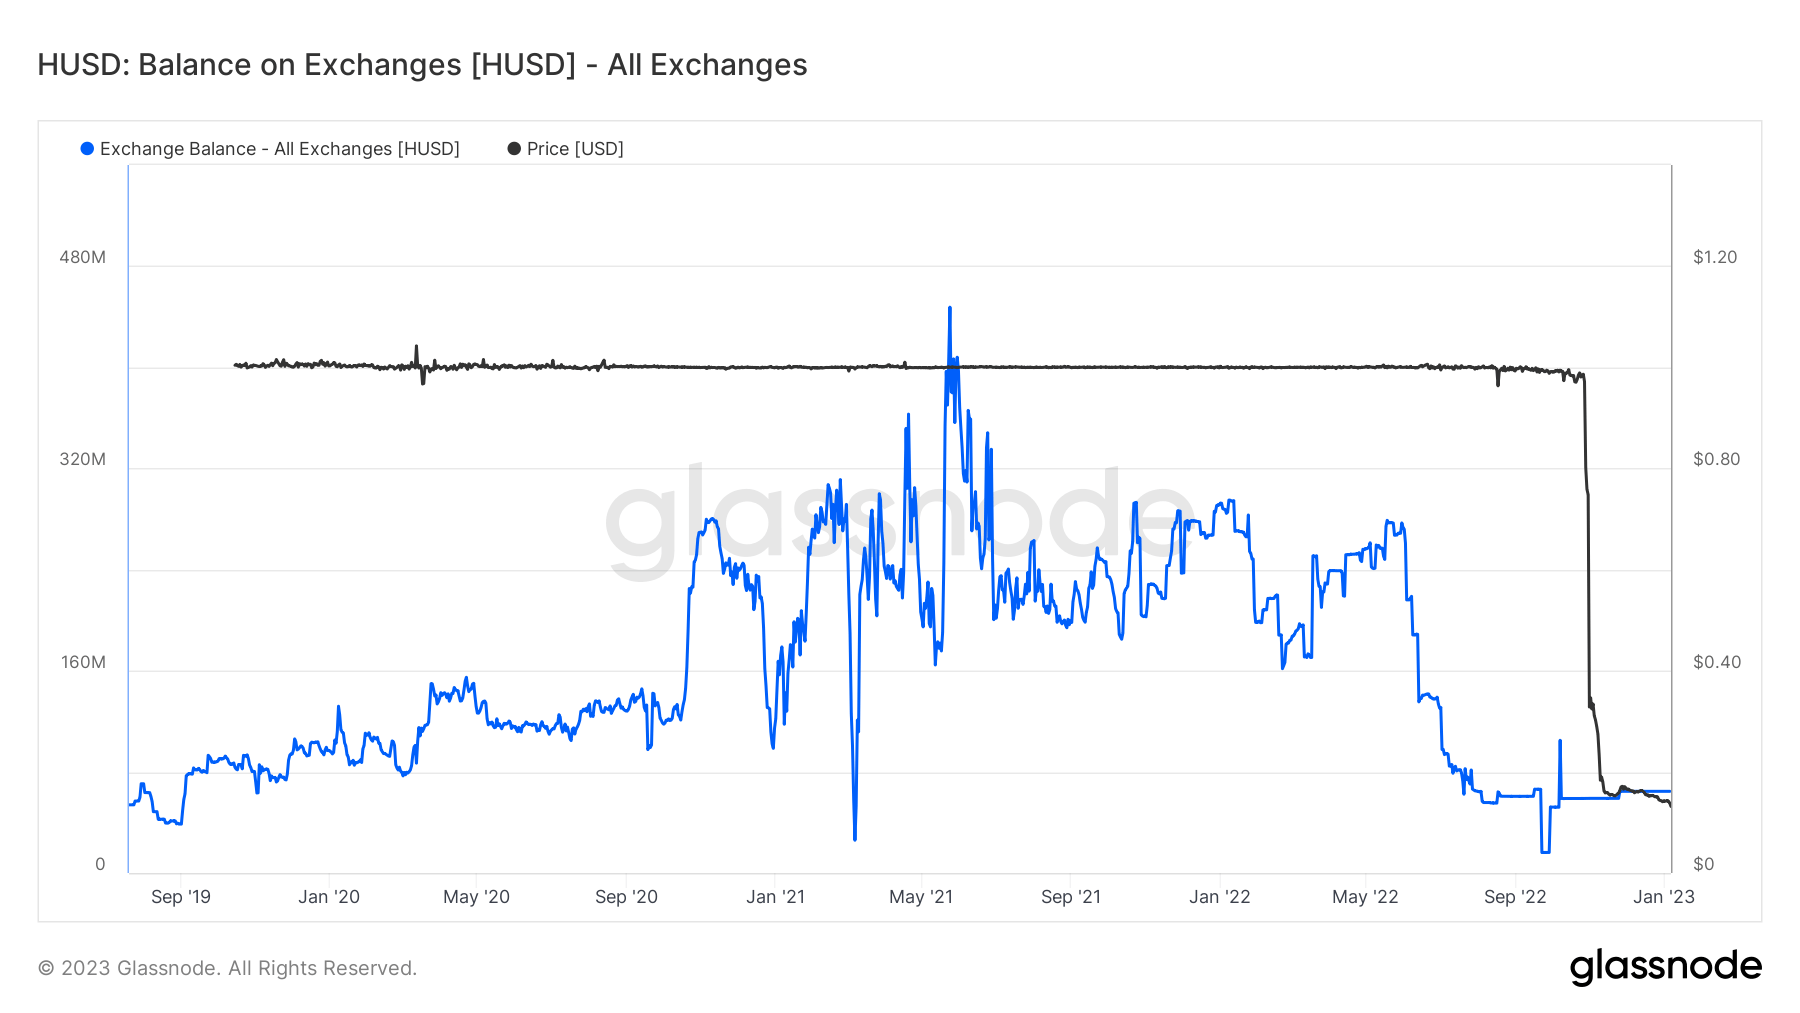Click the $0.80 right axis label
This screenshot has width=1800, height=1013.
[1716, 459]
